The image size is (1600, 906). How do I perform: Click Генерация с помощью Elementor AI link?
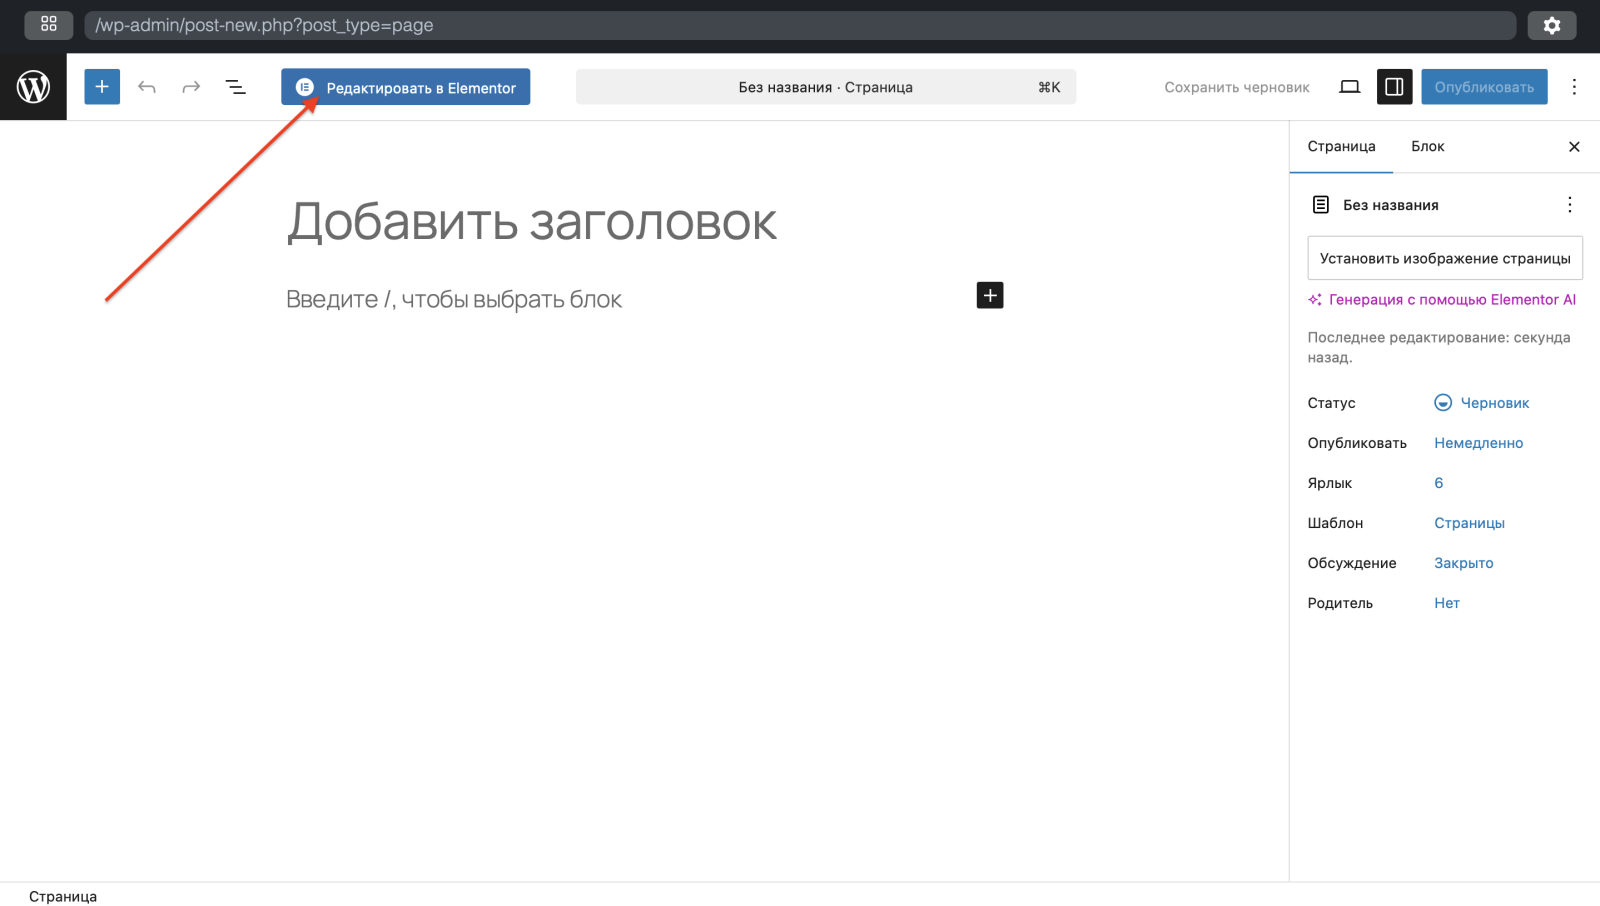pyautogui.click(x=1451, y=299)
